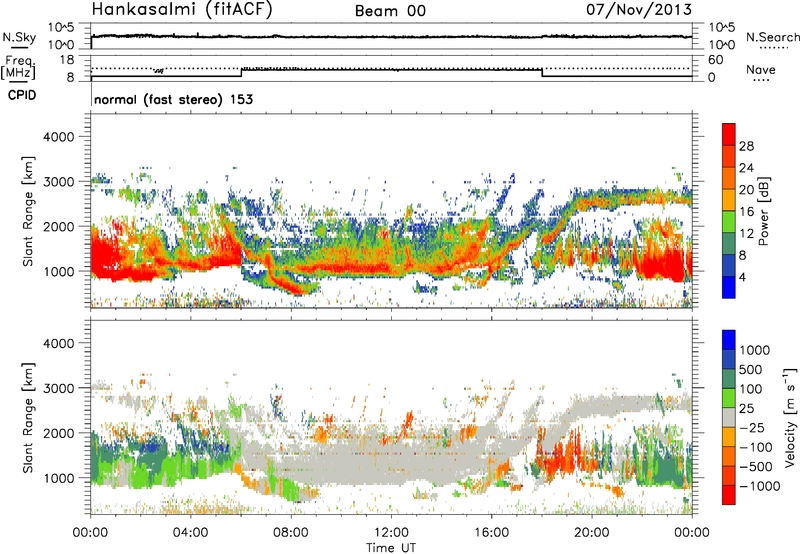Click the red bottom of velocity colorbar

click(x=729, y=495)
